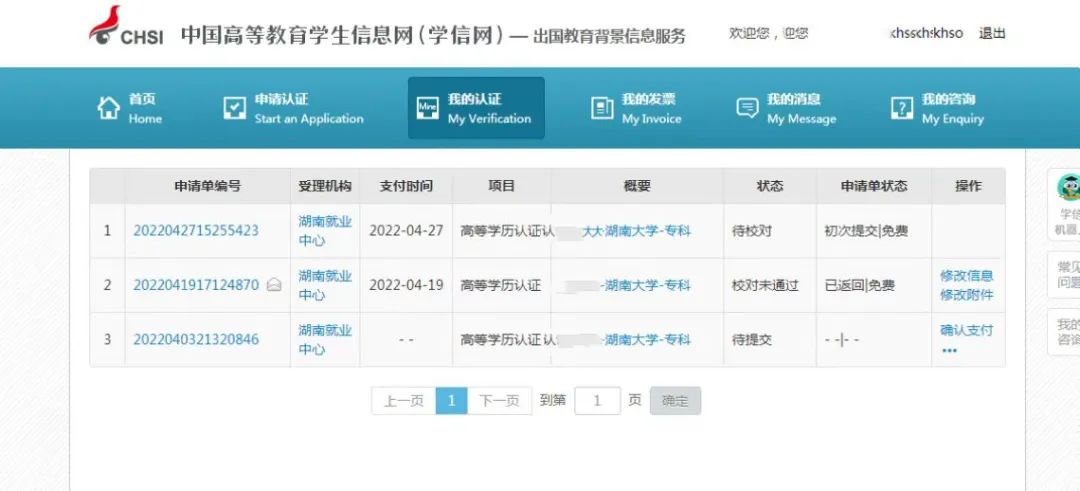1080x491 pixels.
Task: Click envelope icon beside application 2022041917124870
Action: pyautogui.click(x=274, y=284)
